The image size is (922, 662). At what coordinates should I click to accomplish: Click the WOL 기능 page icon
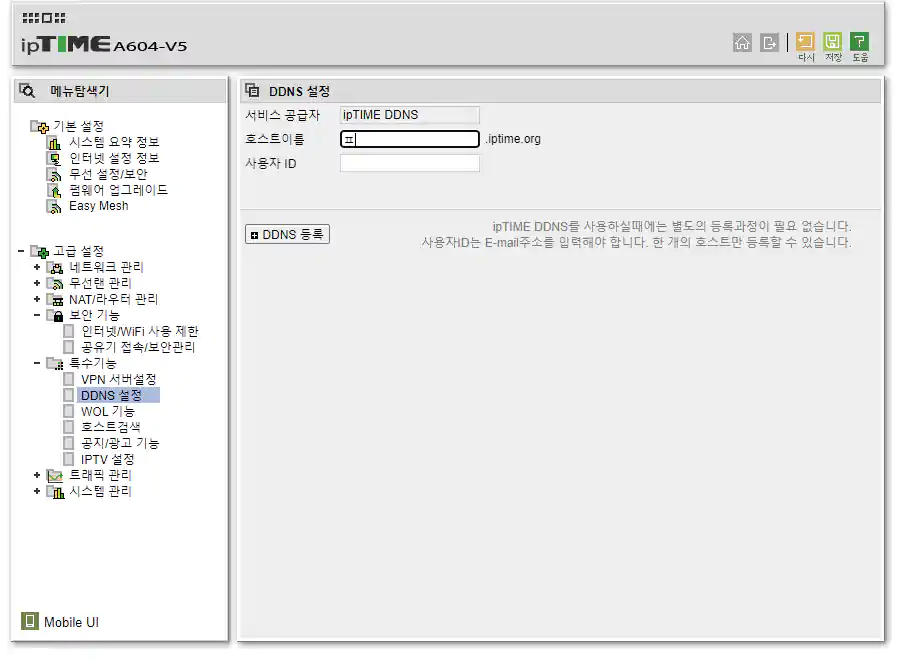69,411
